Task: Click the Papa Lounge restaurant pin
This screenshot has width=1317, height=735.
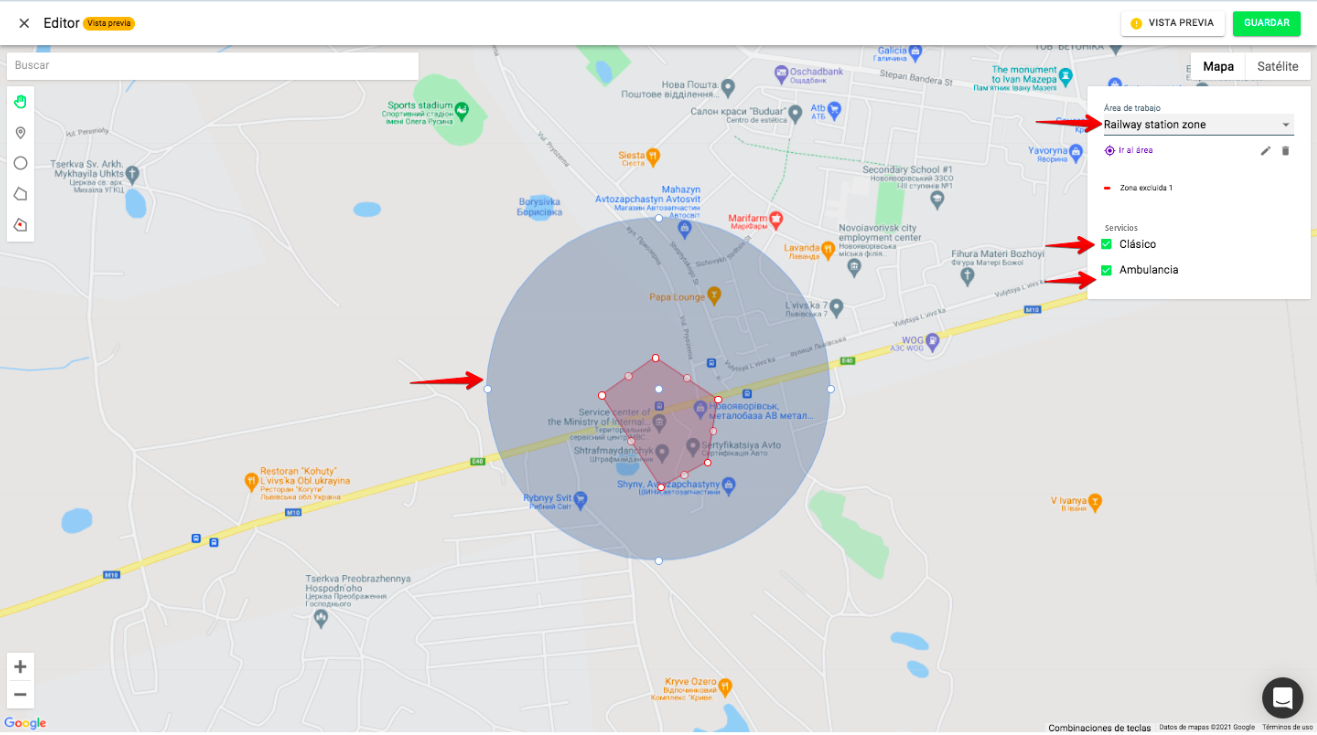Action: (714, 296)
